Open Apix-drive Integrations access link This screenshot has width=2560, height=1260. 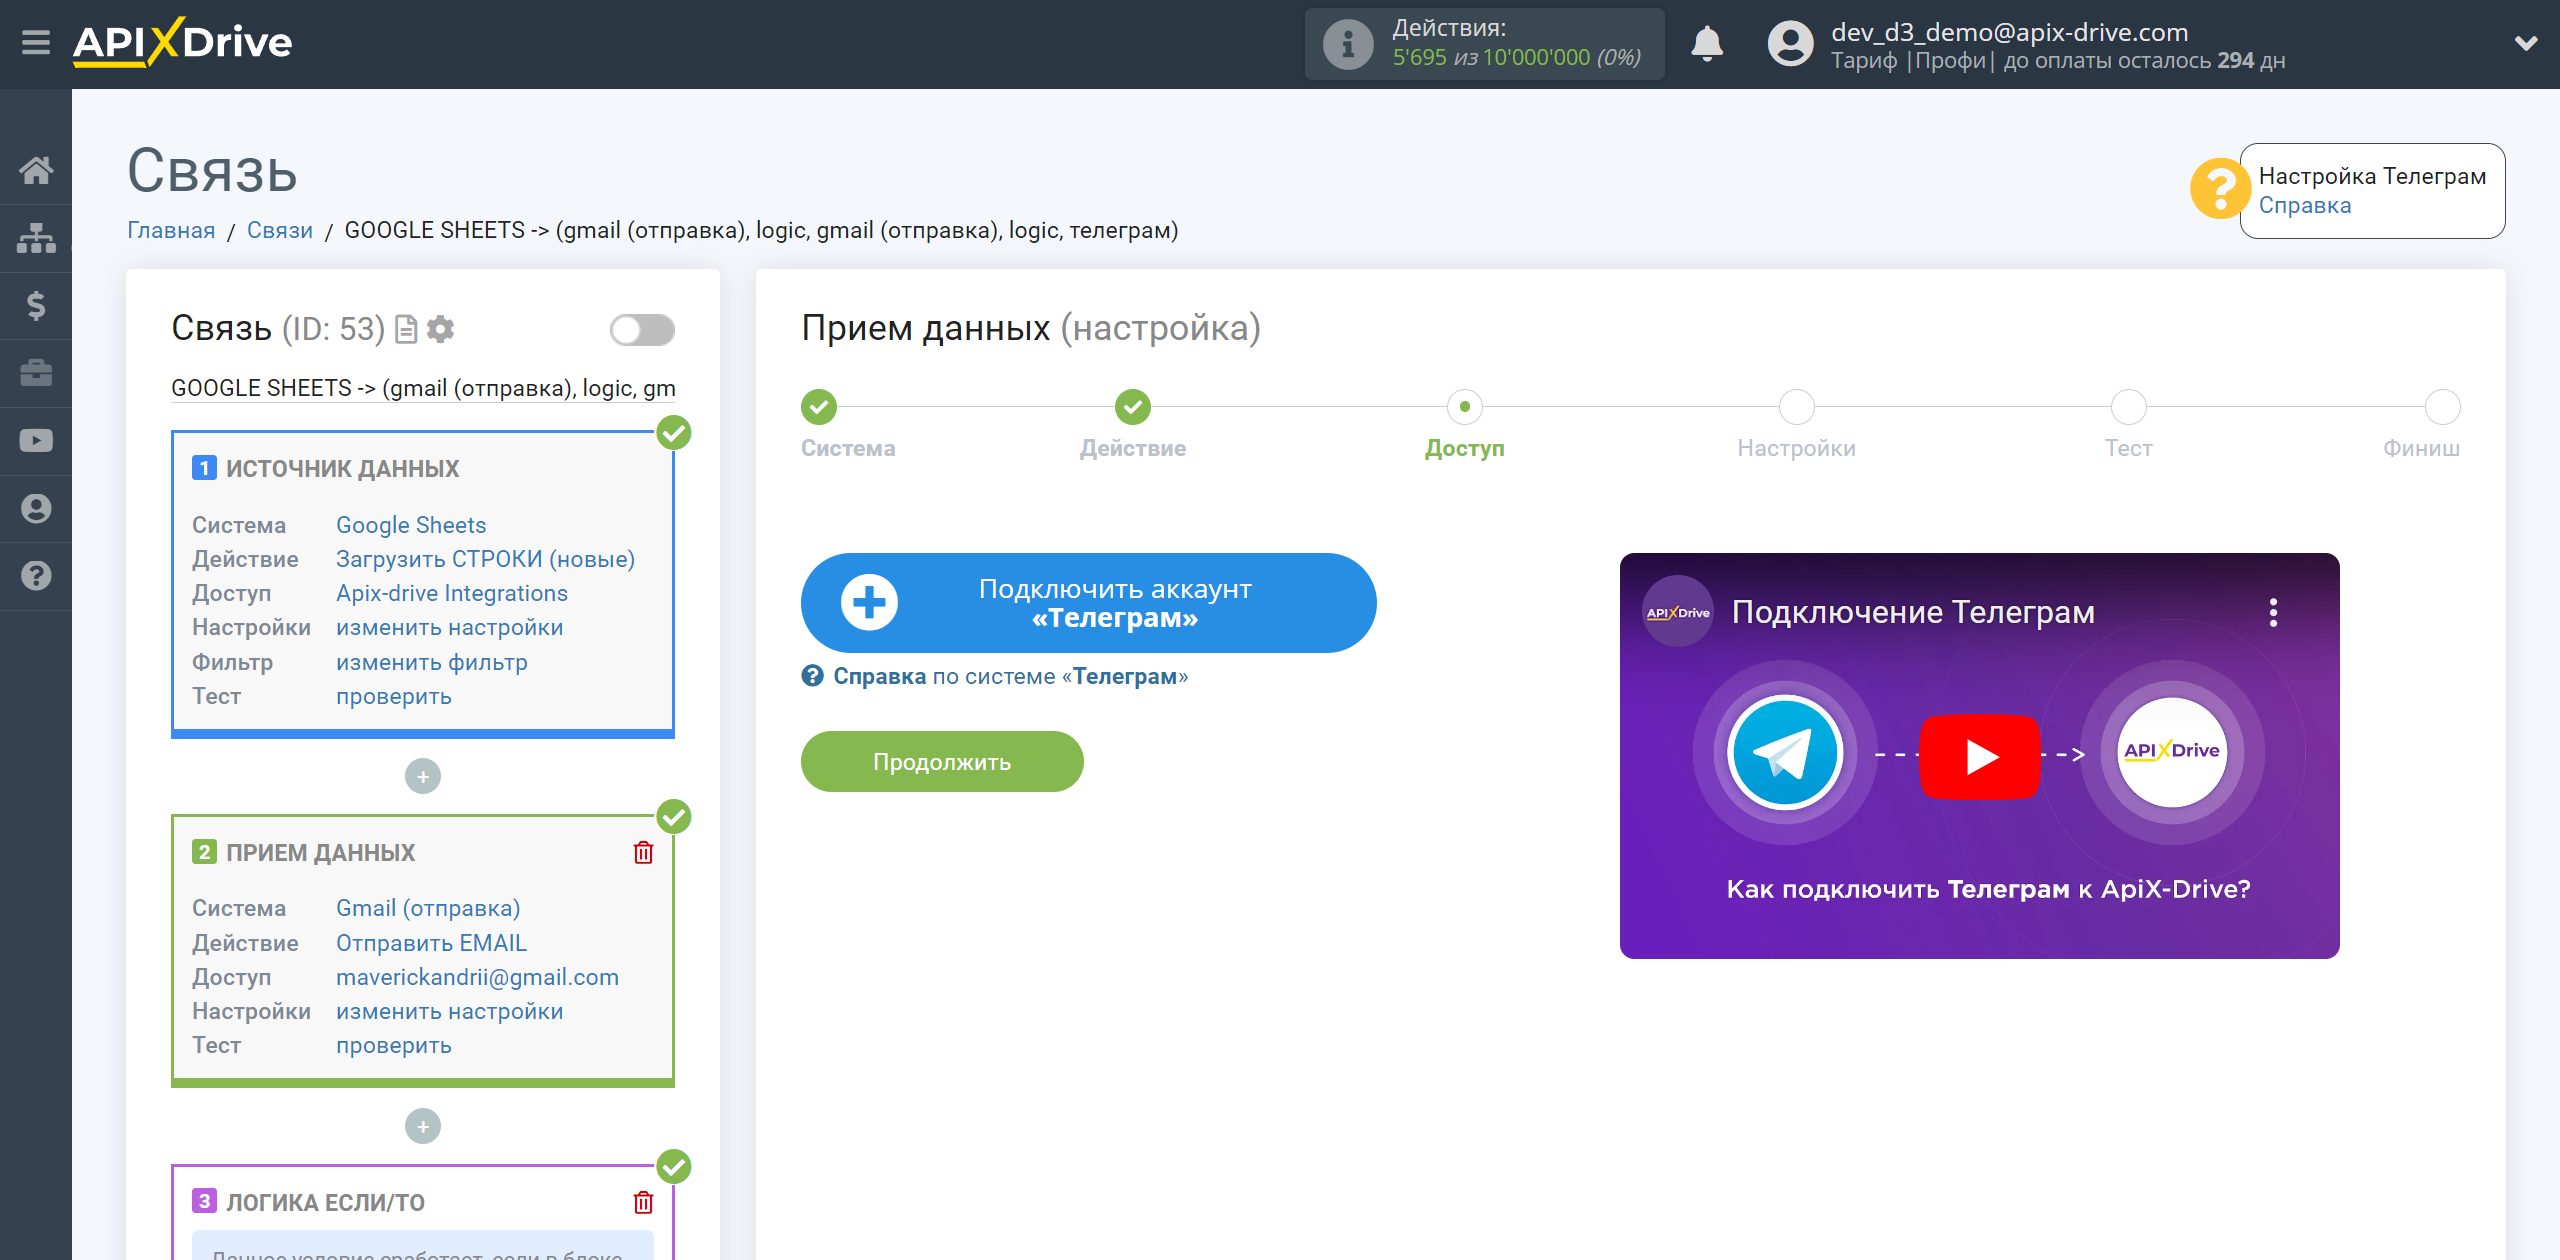coord(452,593)
